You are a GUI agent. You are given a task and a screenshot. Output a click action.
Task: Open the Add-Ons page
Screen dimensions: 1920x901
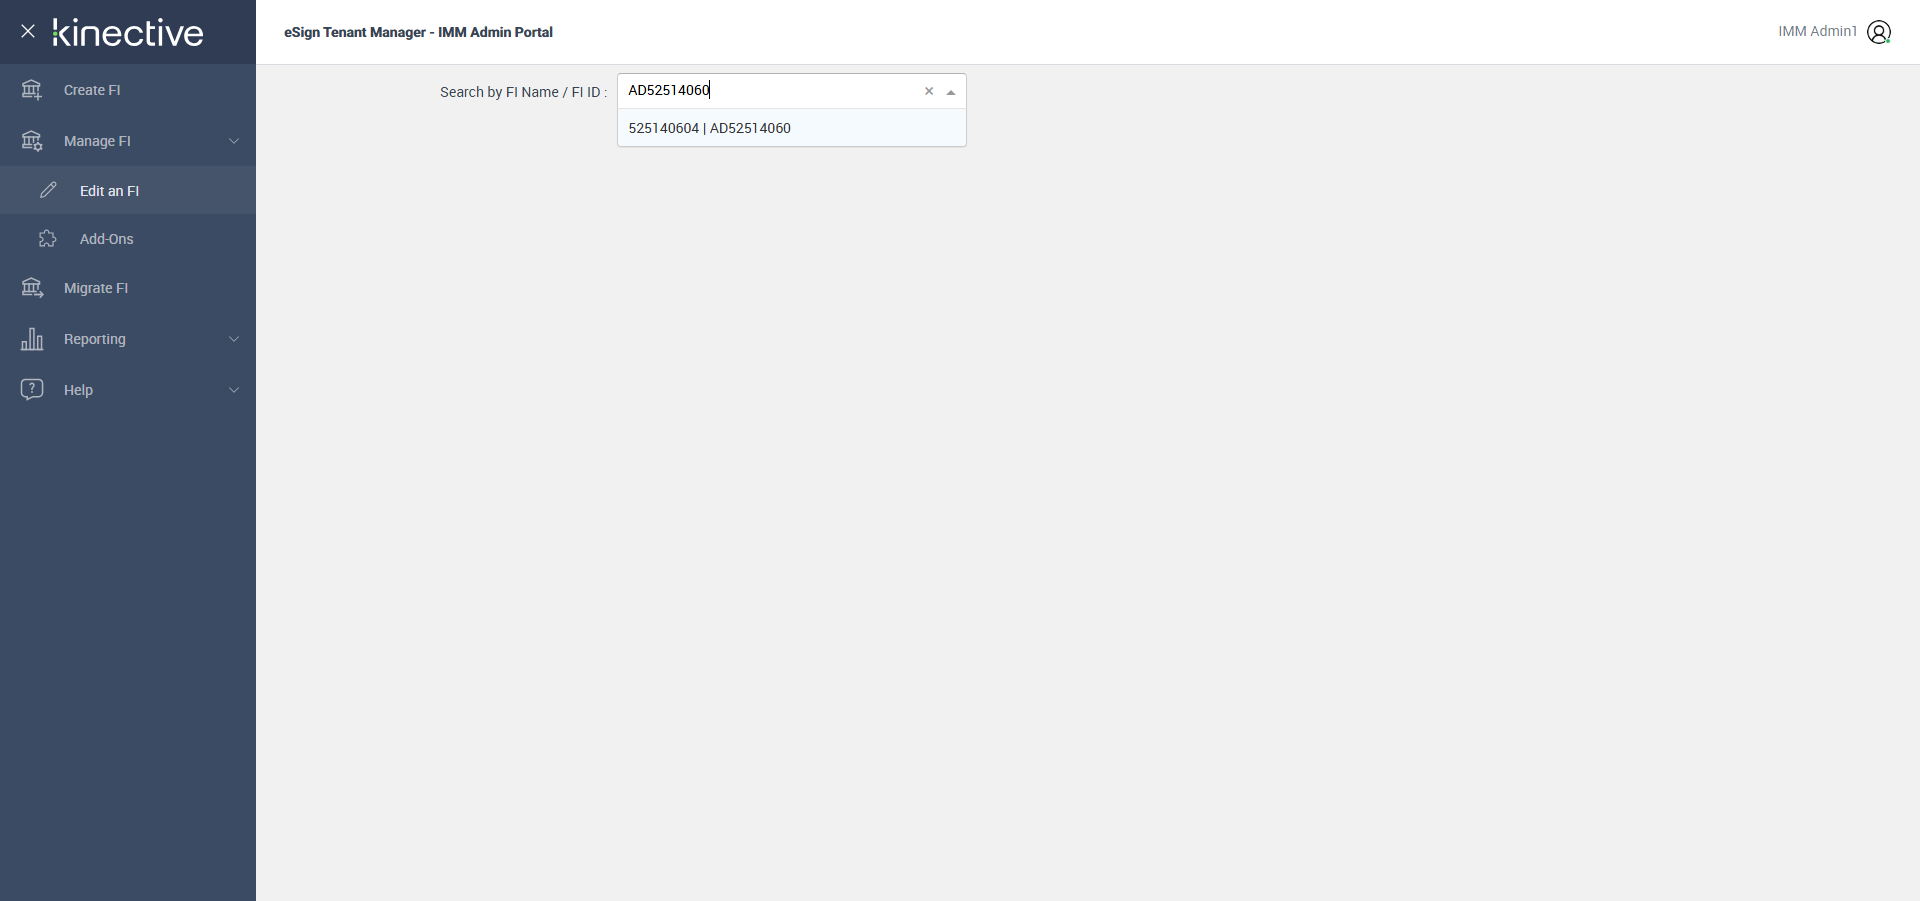(x=128, y=239)
